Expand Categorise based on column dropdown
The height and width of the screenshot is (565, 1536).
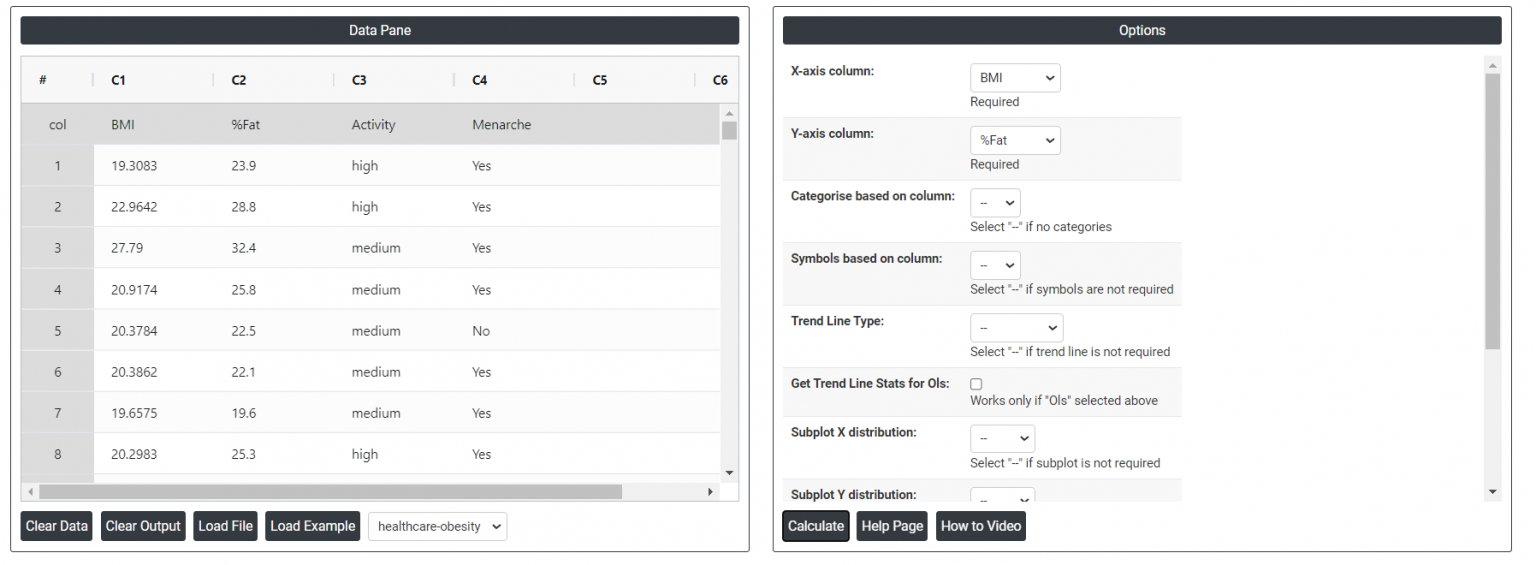point(995,203)
